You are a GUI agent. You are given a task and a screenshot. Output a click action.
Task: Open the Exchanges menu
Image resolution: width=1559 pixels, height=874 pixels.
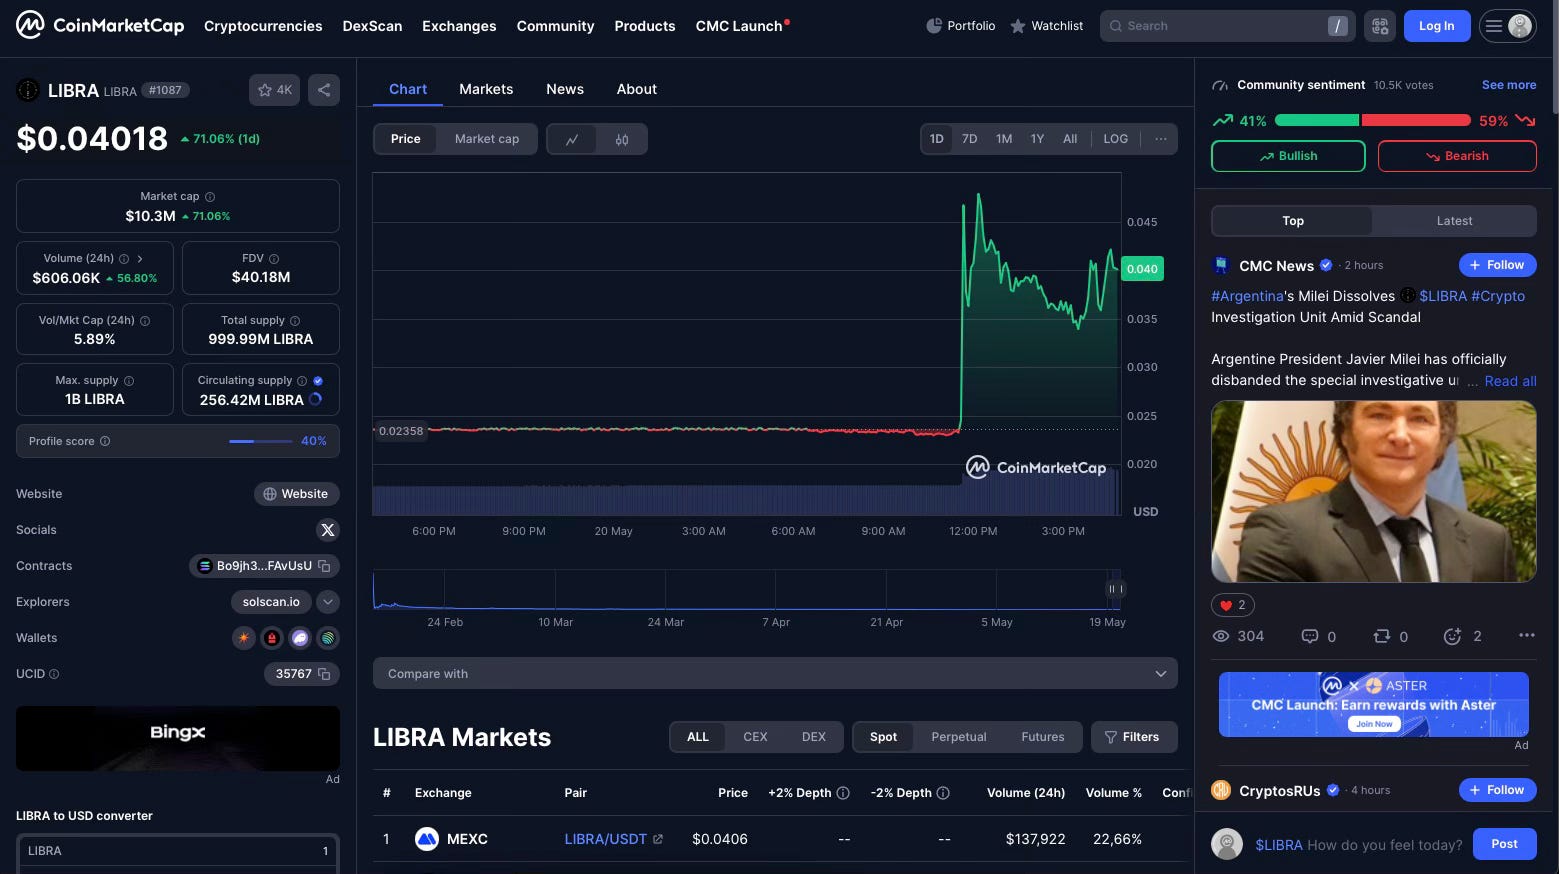459,26
